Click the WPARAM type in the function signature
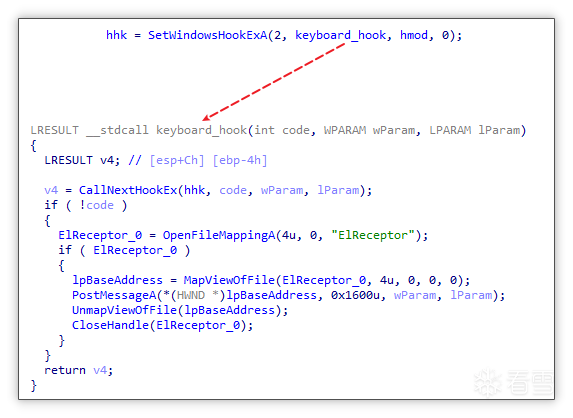This screenshot has height=418, width=573. [345, 130]
